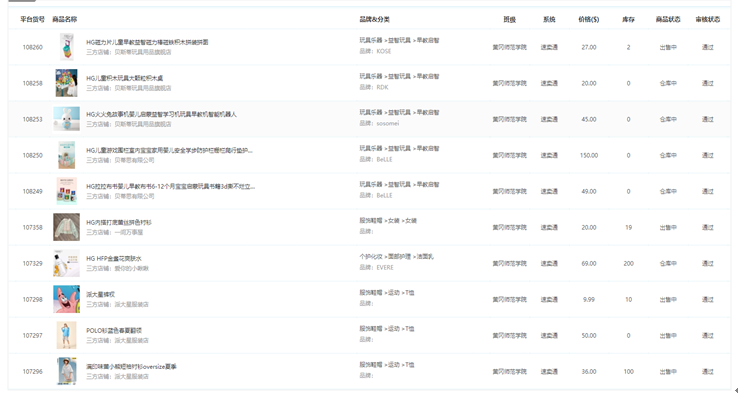This screenshot has width=738, height=395.
Task: Click the Patrick Star product thumbnail
Action: [66, 299]
